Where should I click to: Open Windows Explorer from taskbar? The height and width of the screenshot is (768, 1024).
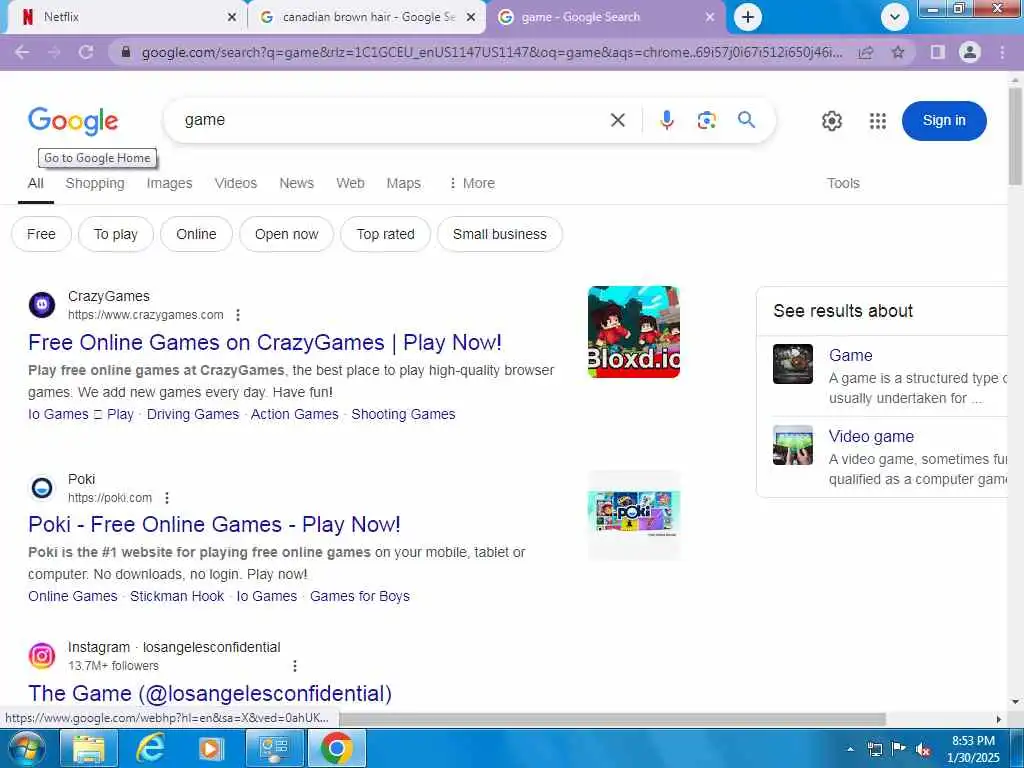click(x=89, y=748)
